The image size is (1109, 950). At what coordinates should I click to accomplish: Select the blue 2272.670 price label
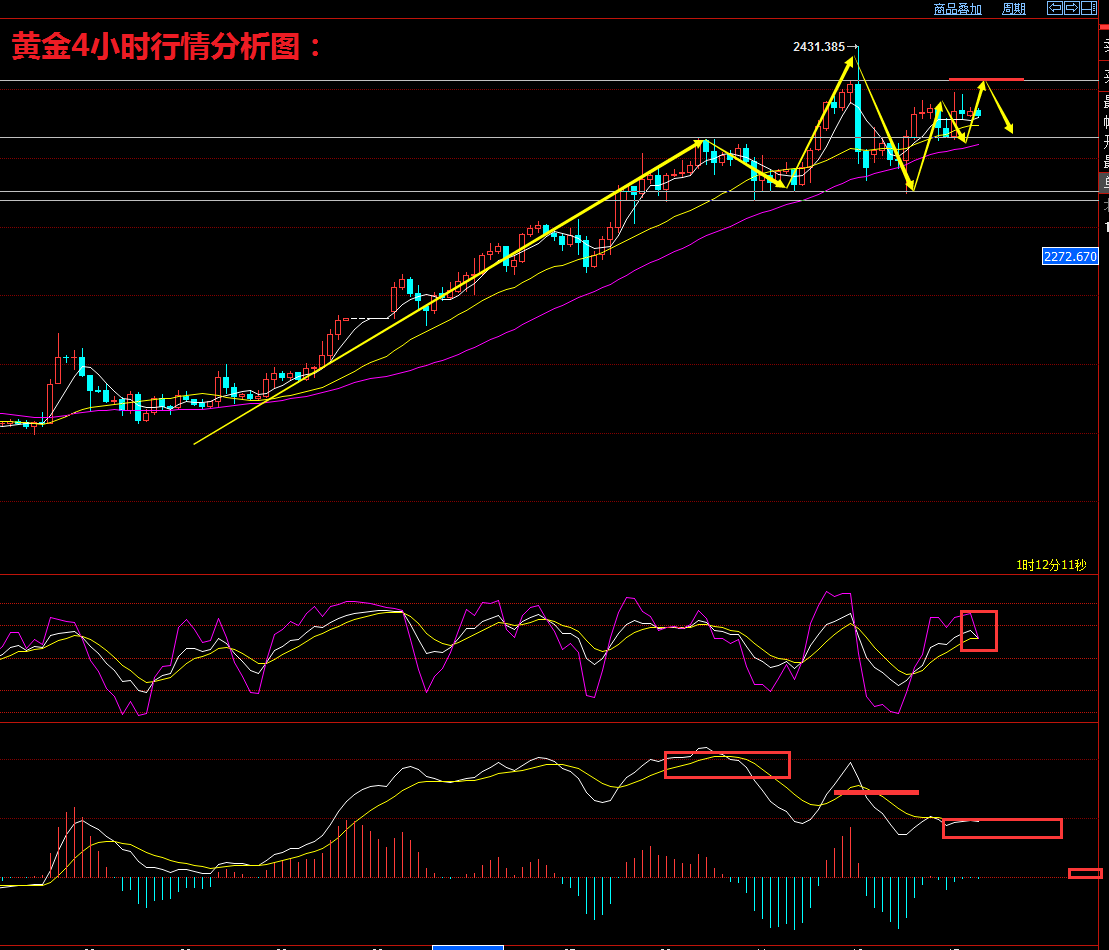[1070, 256]
